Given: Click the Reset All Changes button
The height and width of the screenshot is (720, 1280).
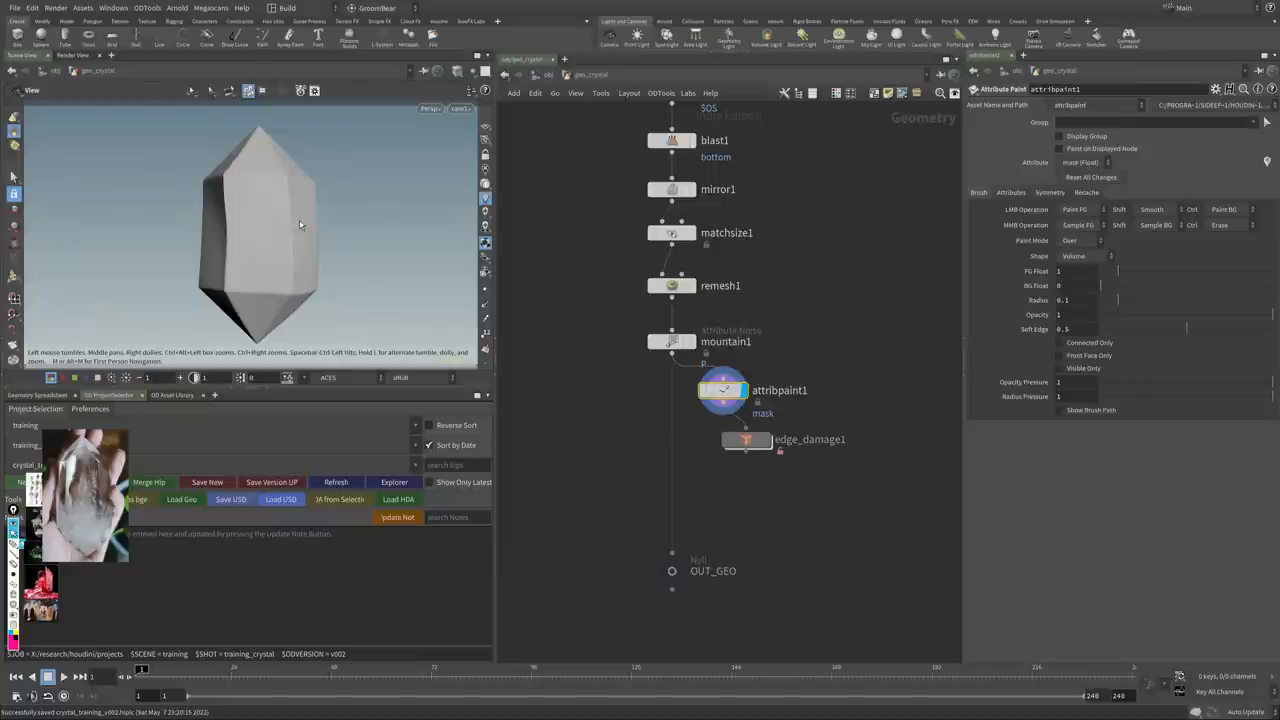Looking at the screenshot, I should pos(1091,177).
